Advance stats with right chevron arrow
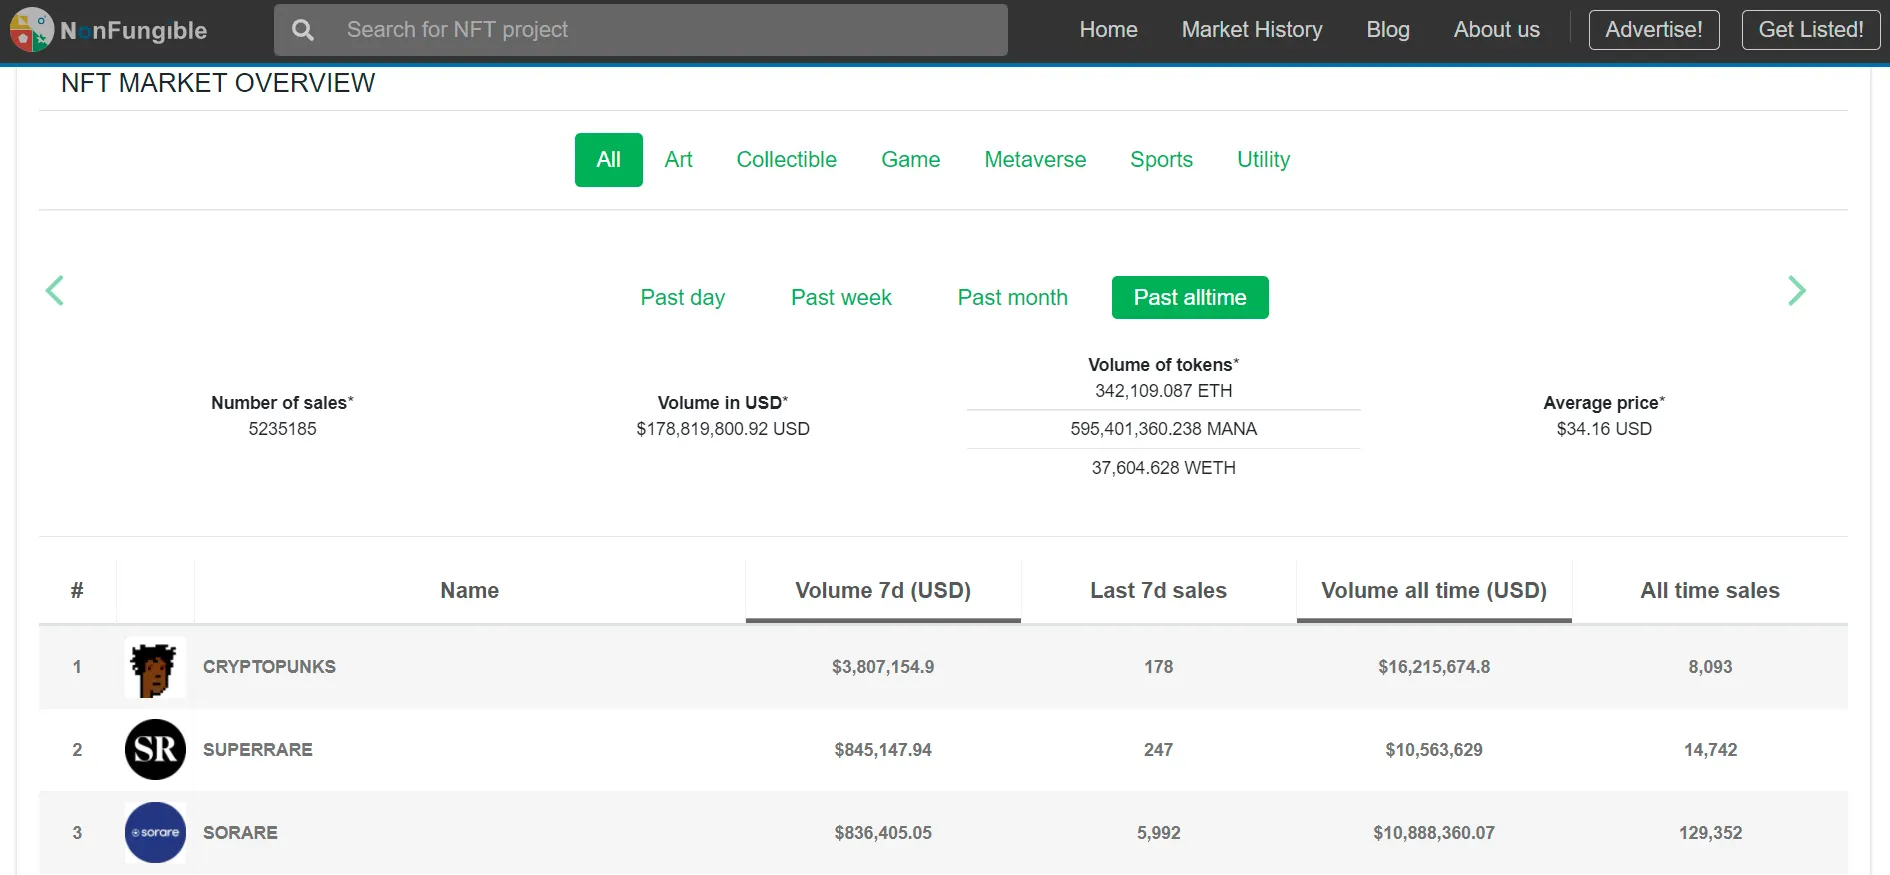 tap(1796, 291)
